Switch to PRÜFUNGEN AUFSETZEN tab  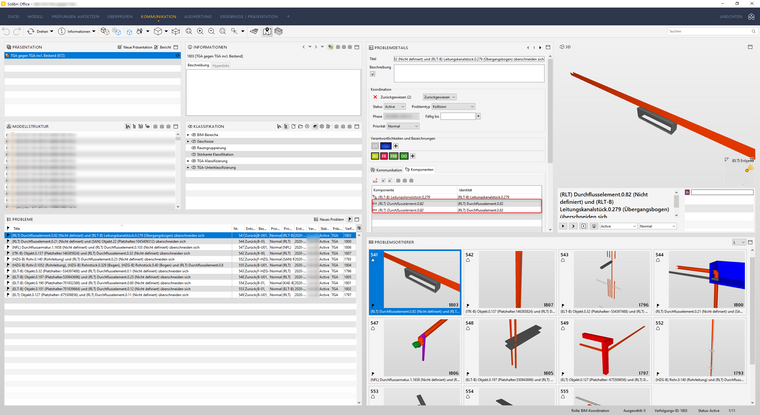pos(75,16)
